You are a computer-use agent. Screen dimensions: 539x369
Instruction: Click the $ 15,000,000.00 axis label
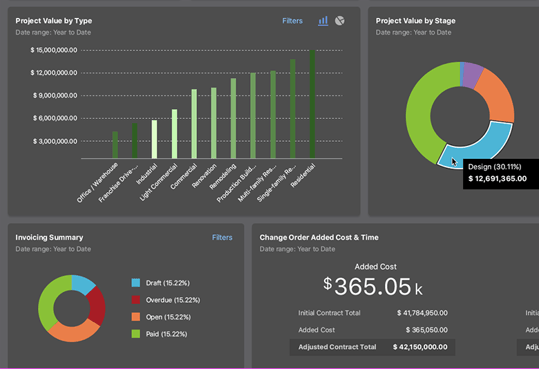point(54,50)
